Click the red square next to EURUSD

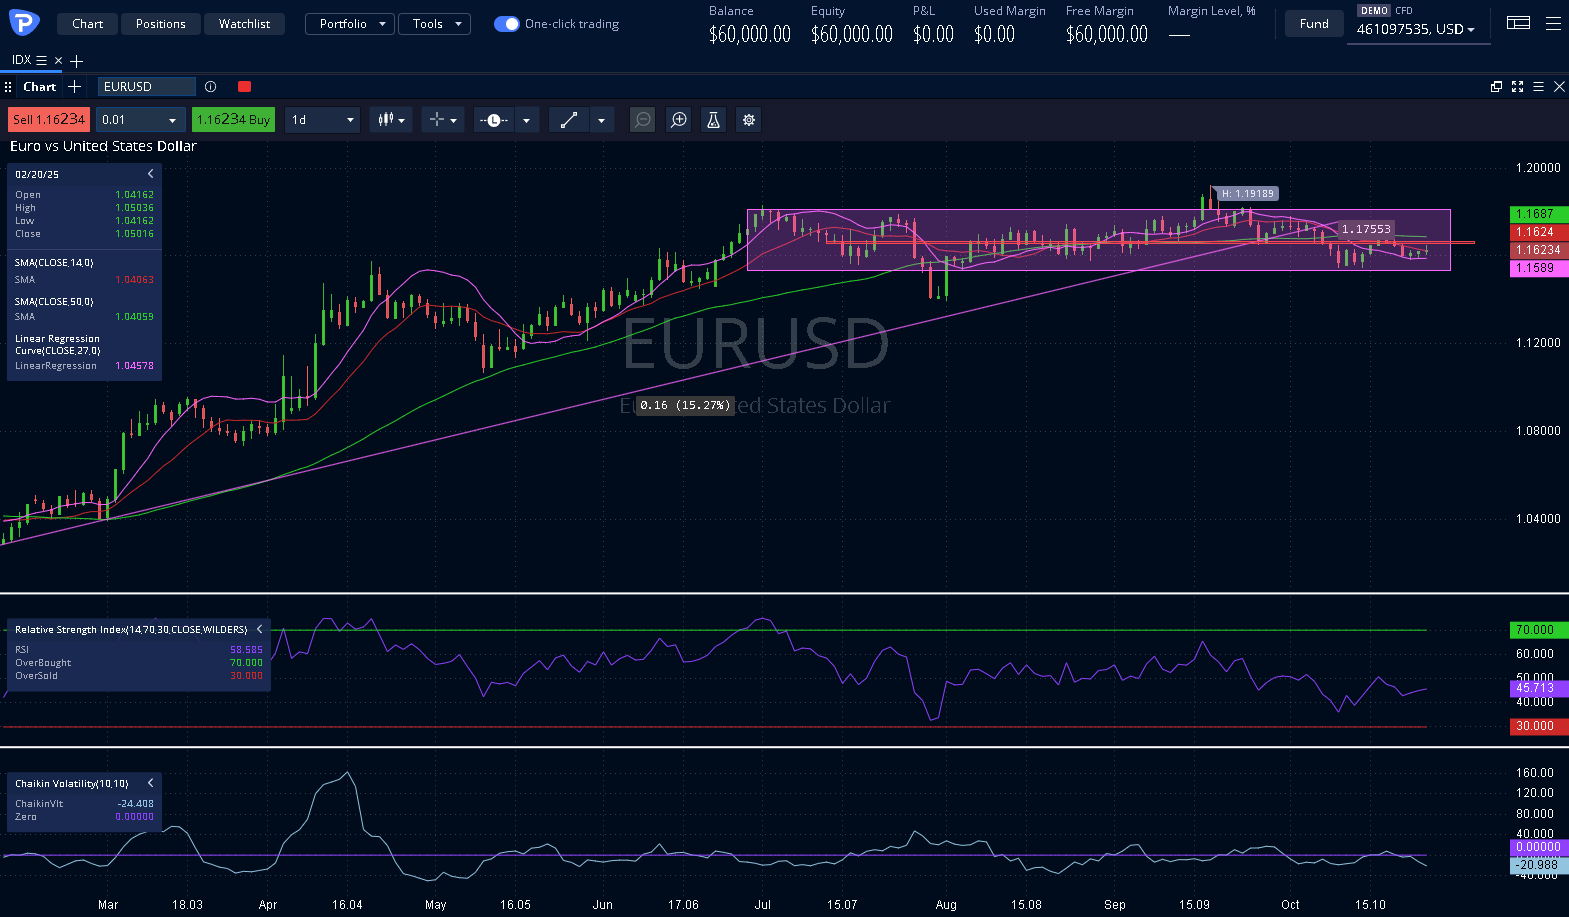245,87
